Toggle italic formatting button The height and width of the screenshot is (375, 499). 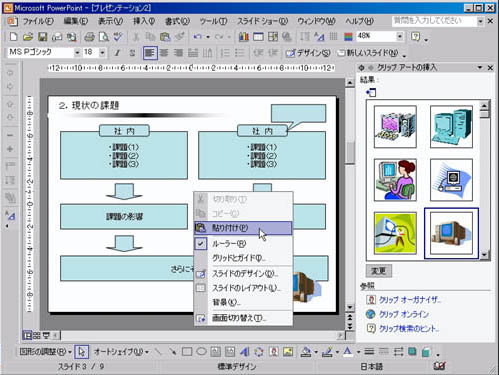click(117, 53)
